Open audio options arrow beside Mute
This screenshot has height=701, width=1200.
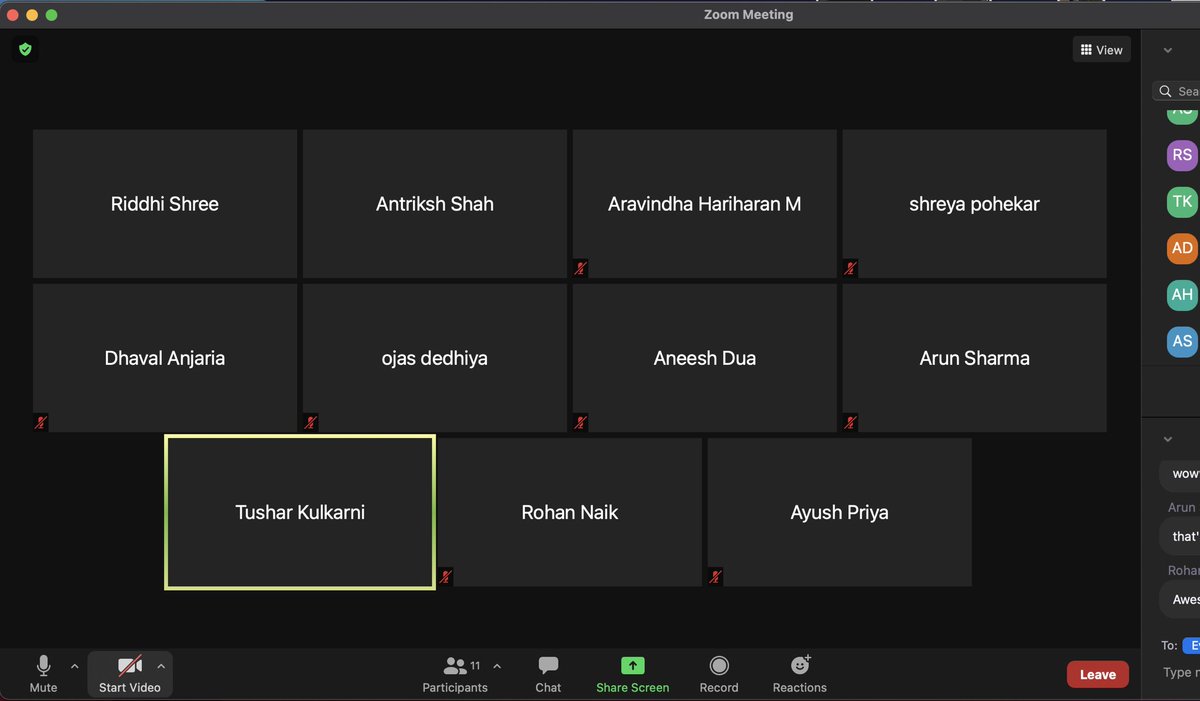[x=74, y=666]
